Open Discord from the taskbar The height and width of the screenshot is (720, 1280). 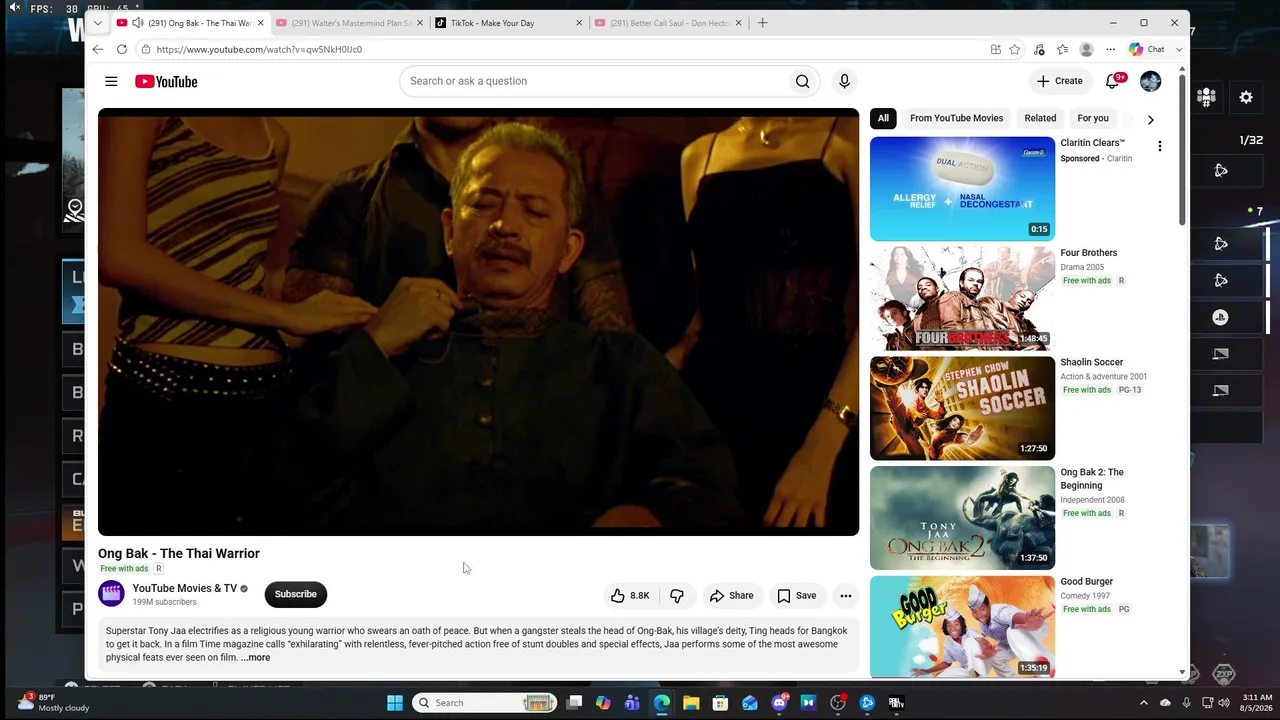point(779,703)
